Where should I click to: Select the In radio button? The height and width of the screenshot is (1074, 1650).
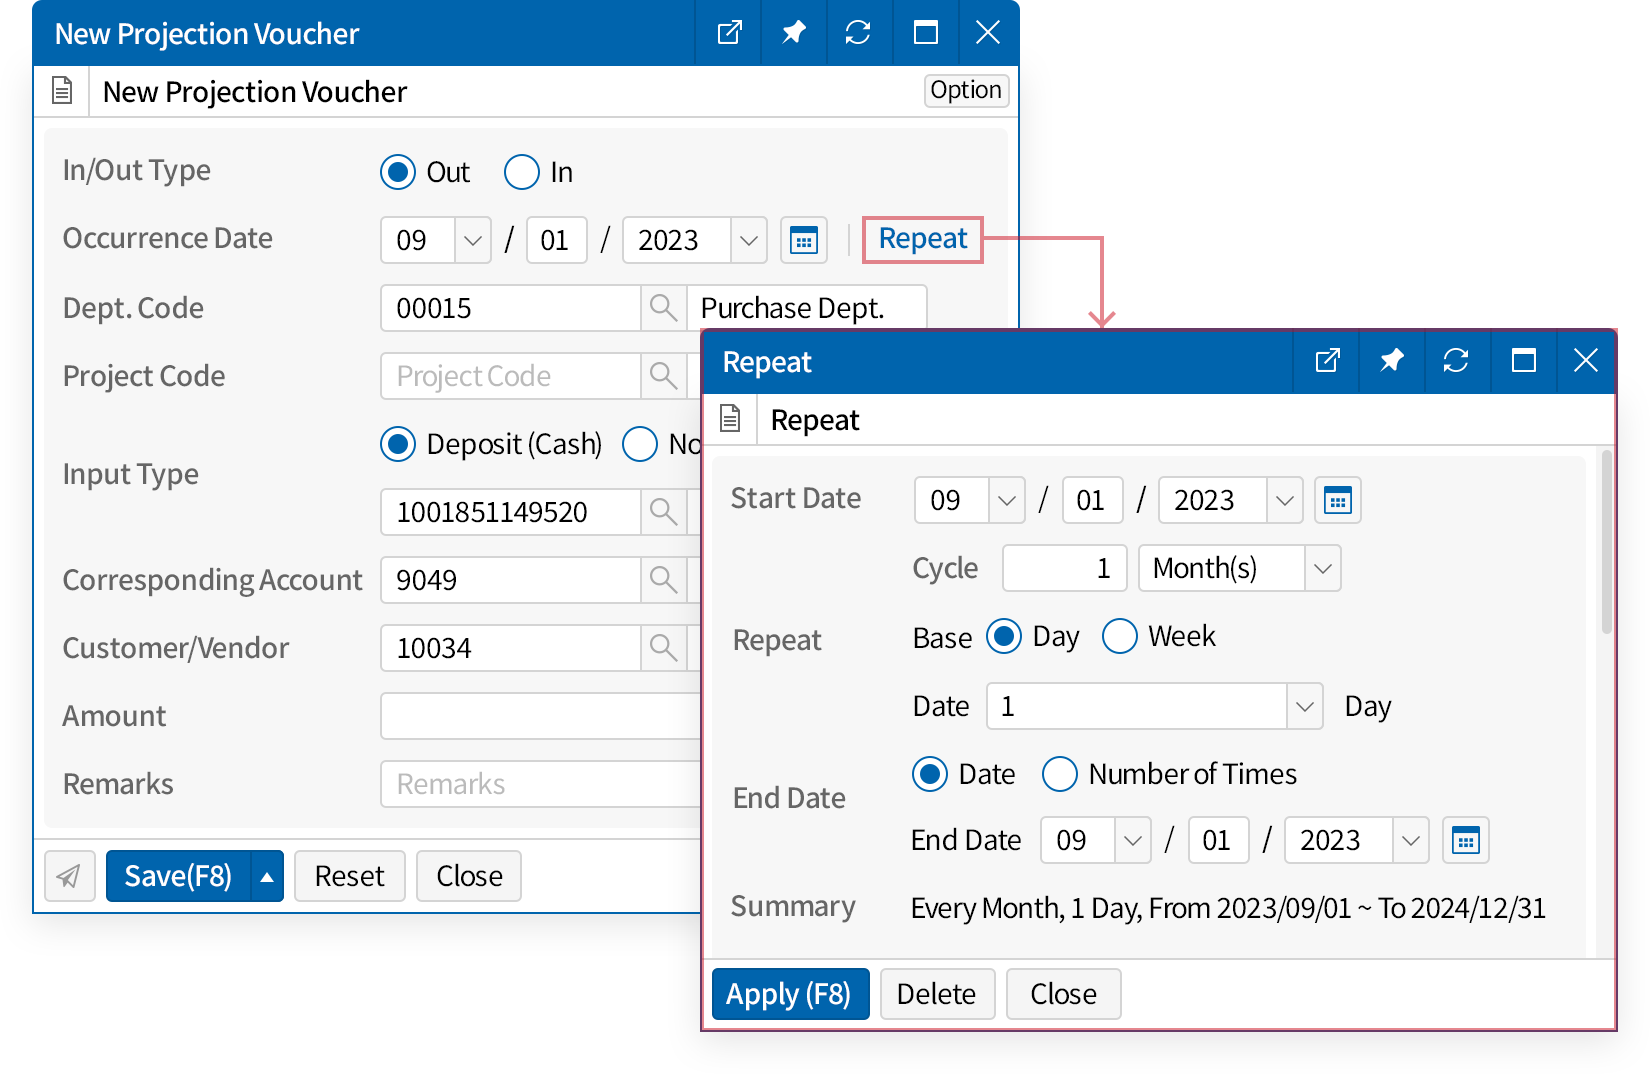point(522,172)
